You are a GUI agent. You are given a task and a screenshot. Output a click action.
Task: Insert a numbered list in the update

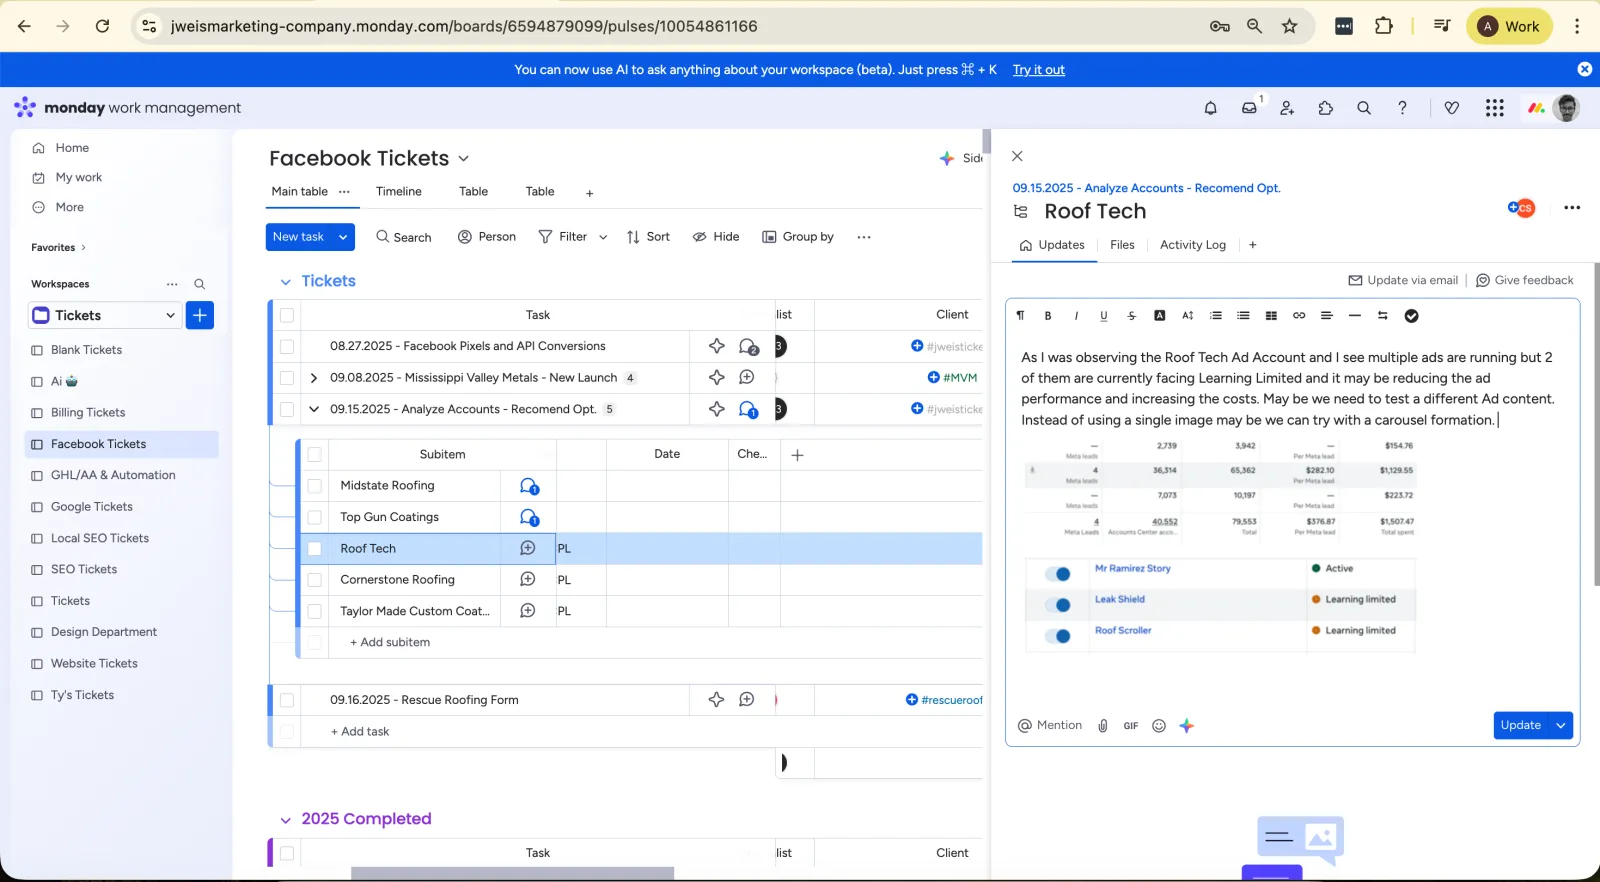pos(1216,316)
